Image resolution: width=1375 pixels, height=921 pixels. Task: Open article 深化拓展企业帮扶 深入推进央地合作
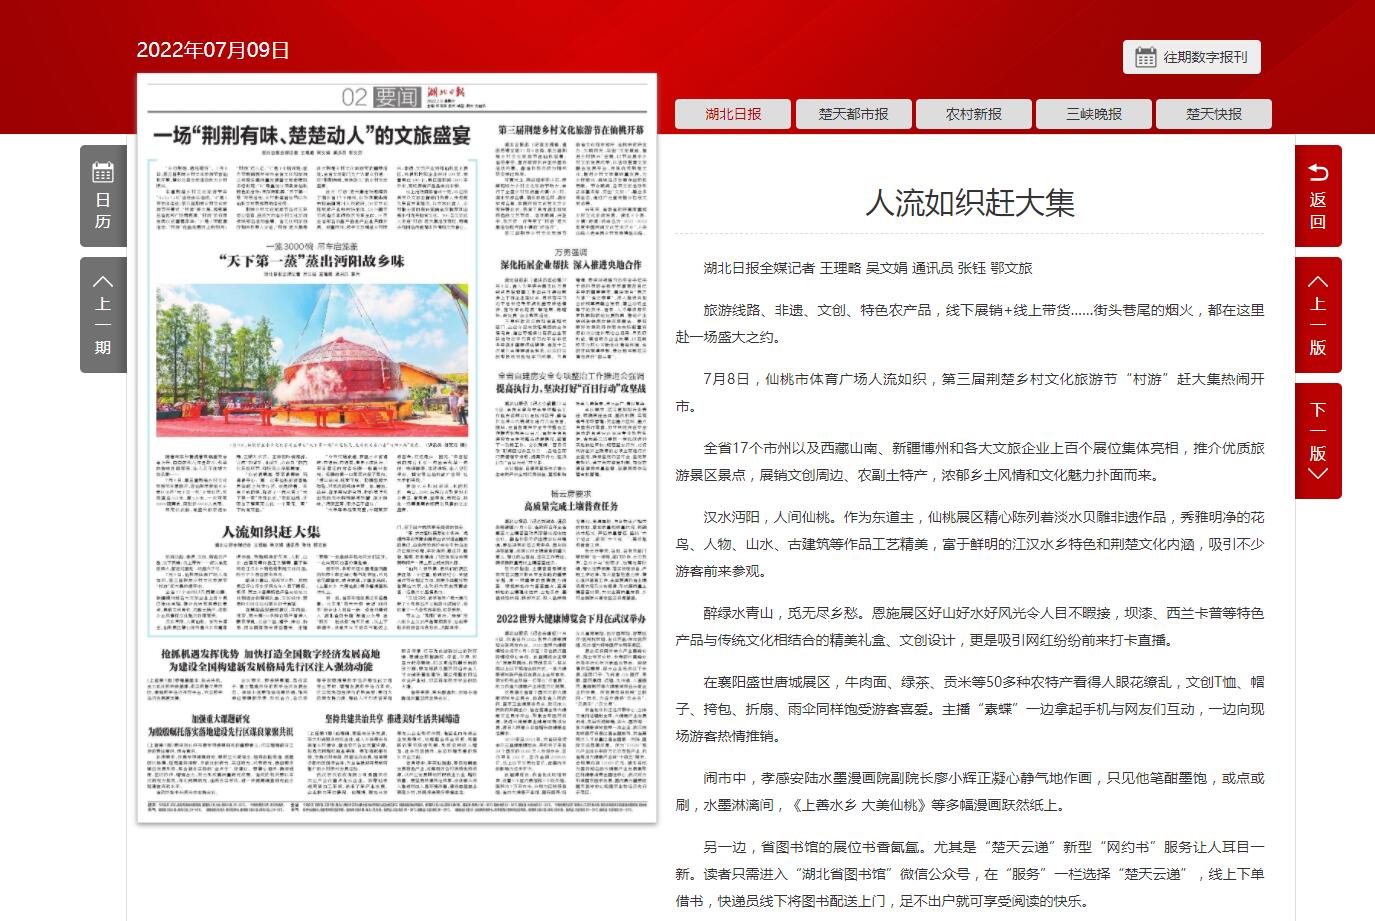pos(571,265)
